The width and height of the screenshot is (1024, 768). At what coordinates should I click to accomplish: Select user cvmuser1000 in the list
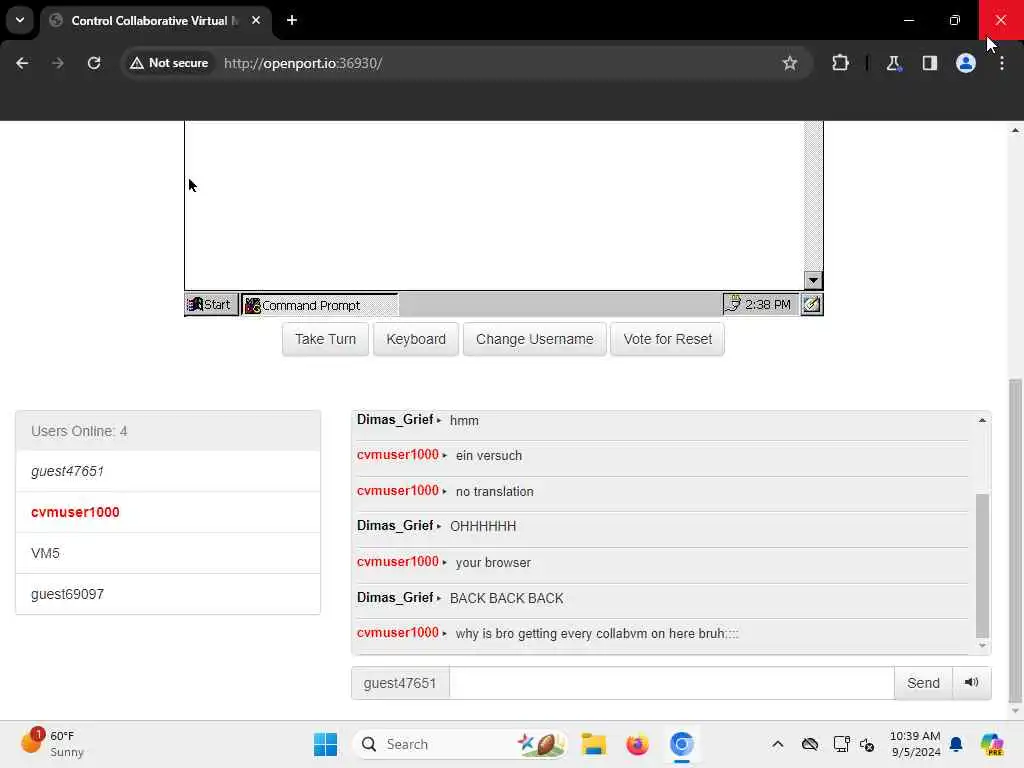pos(168,513)
